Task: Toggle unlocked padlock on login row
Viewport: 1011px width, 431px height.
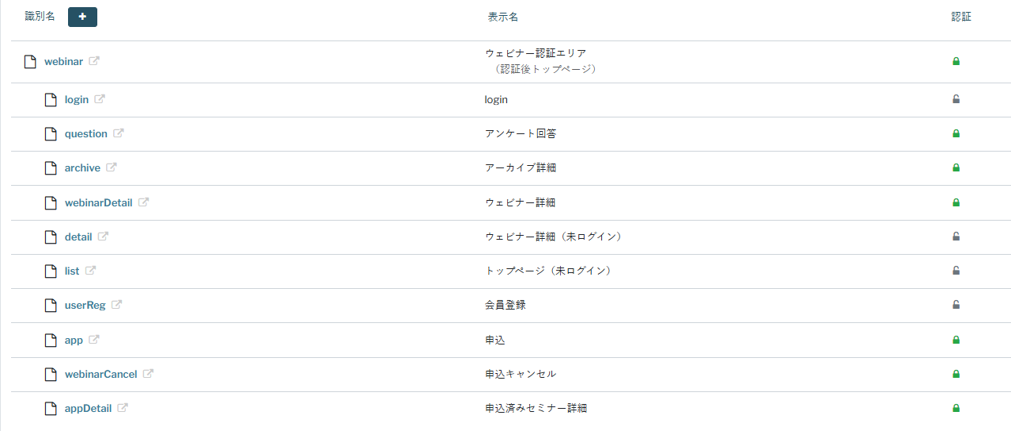Action: coord(956,99)
